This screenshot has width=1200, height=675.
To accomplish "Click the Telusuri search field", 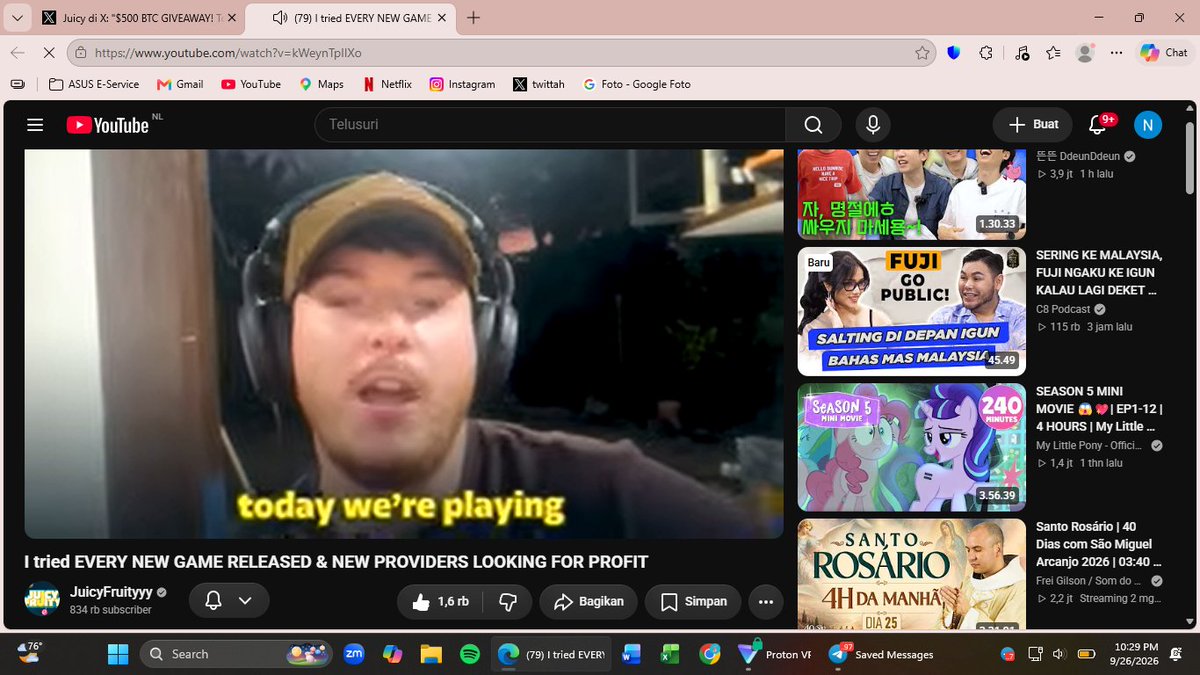I will 550,125.
